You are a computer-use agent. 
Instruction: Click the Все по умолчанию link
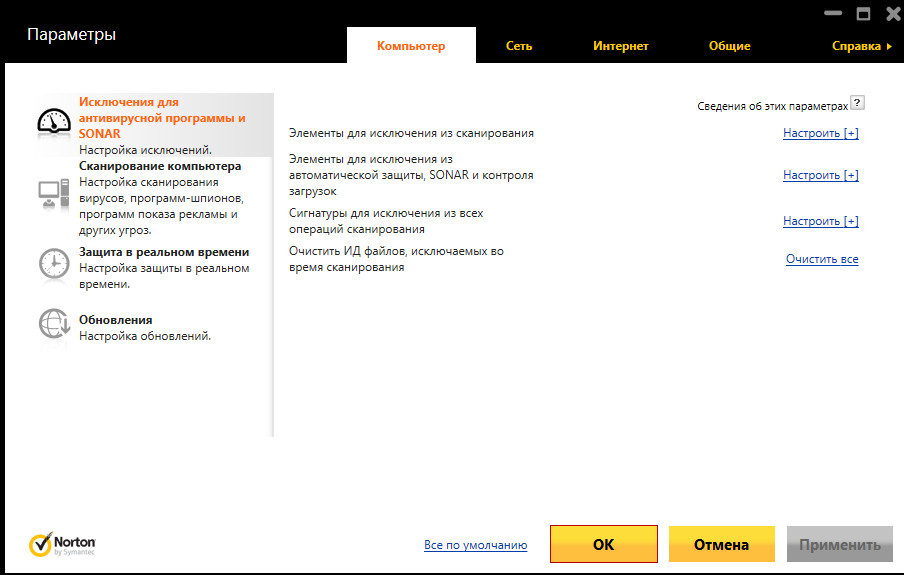475,545
